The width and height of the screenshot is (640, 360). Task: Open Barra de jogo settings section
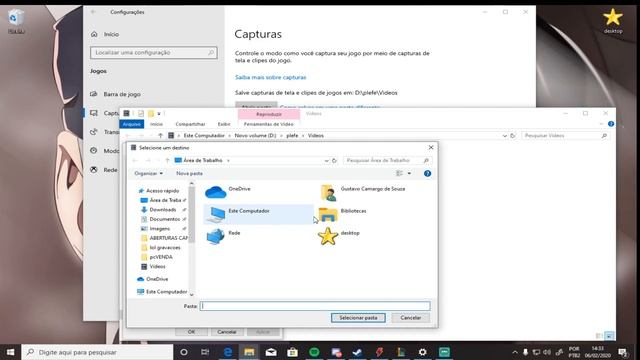122,94
